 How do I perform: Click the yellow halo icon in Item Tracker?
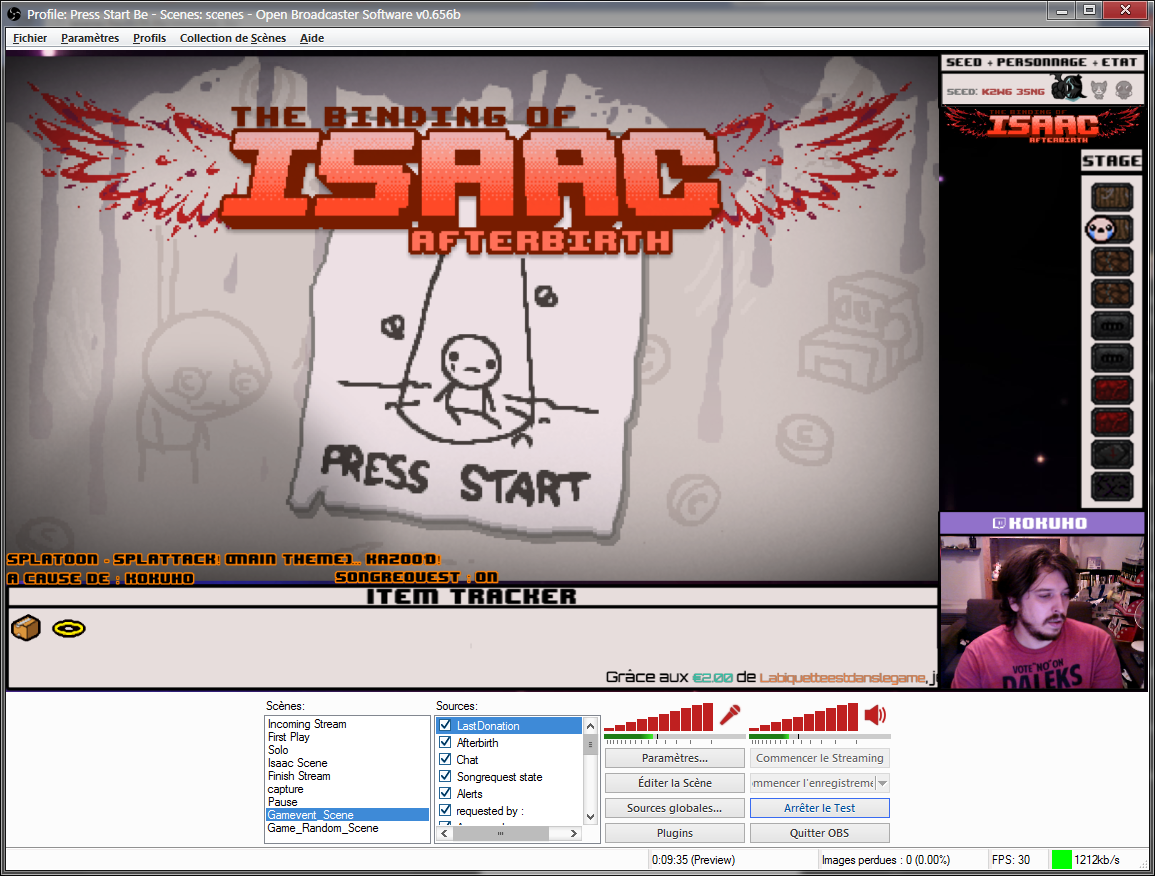pos(69,628)
